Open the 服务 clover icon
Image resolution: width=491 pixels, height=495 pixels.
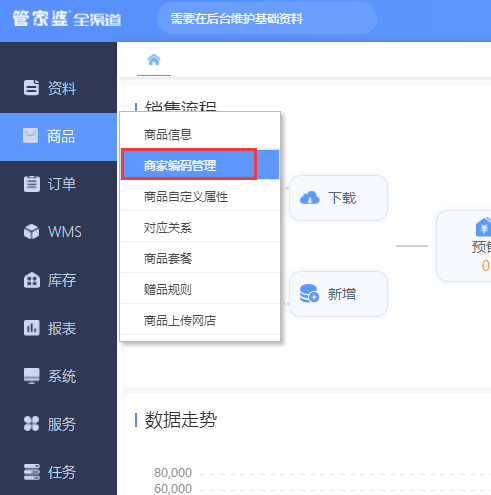[32, 424]
